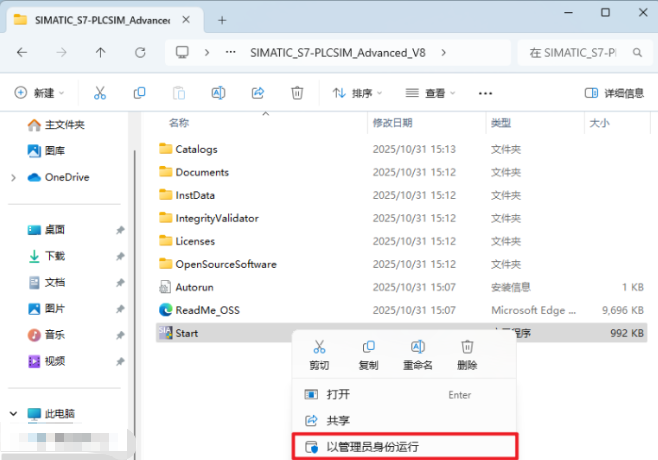The width and height of the screenshot is (658, 460).
Task: Click the Delete trash icon in toolbar
Action: [x=297, y=93]
